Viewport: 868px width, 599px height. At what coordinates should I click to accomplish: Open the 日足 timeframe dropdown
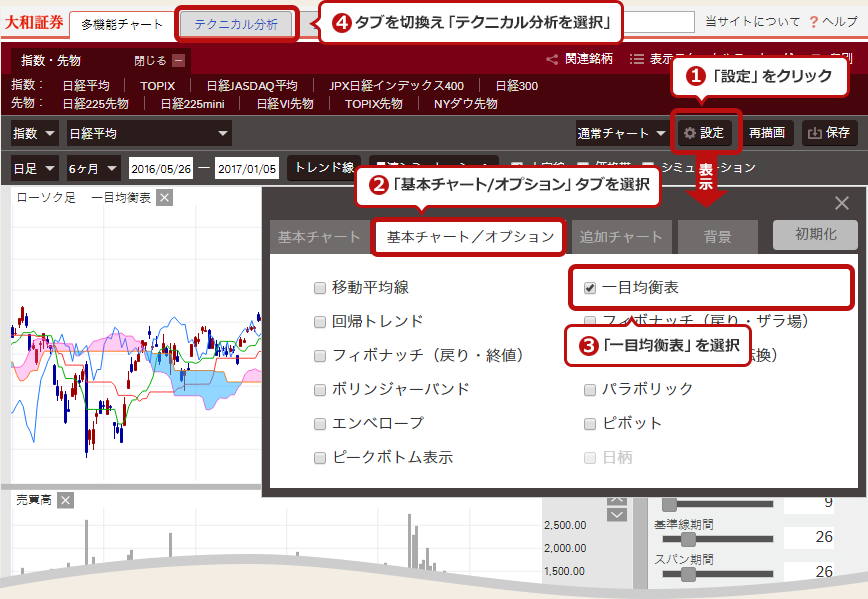pyautogui.click(x=35, y=168)
